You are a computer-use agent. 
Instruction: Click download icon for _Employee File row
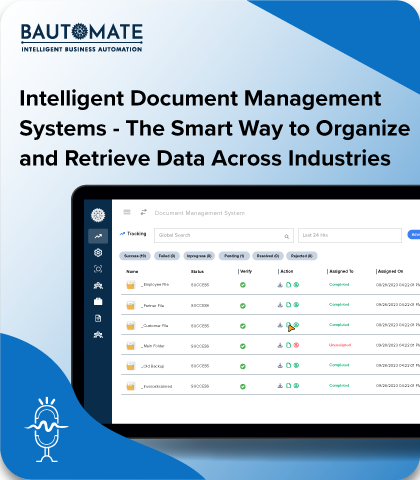coord(280,285)
